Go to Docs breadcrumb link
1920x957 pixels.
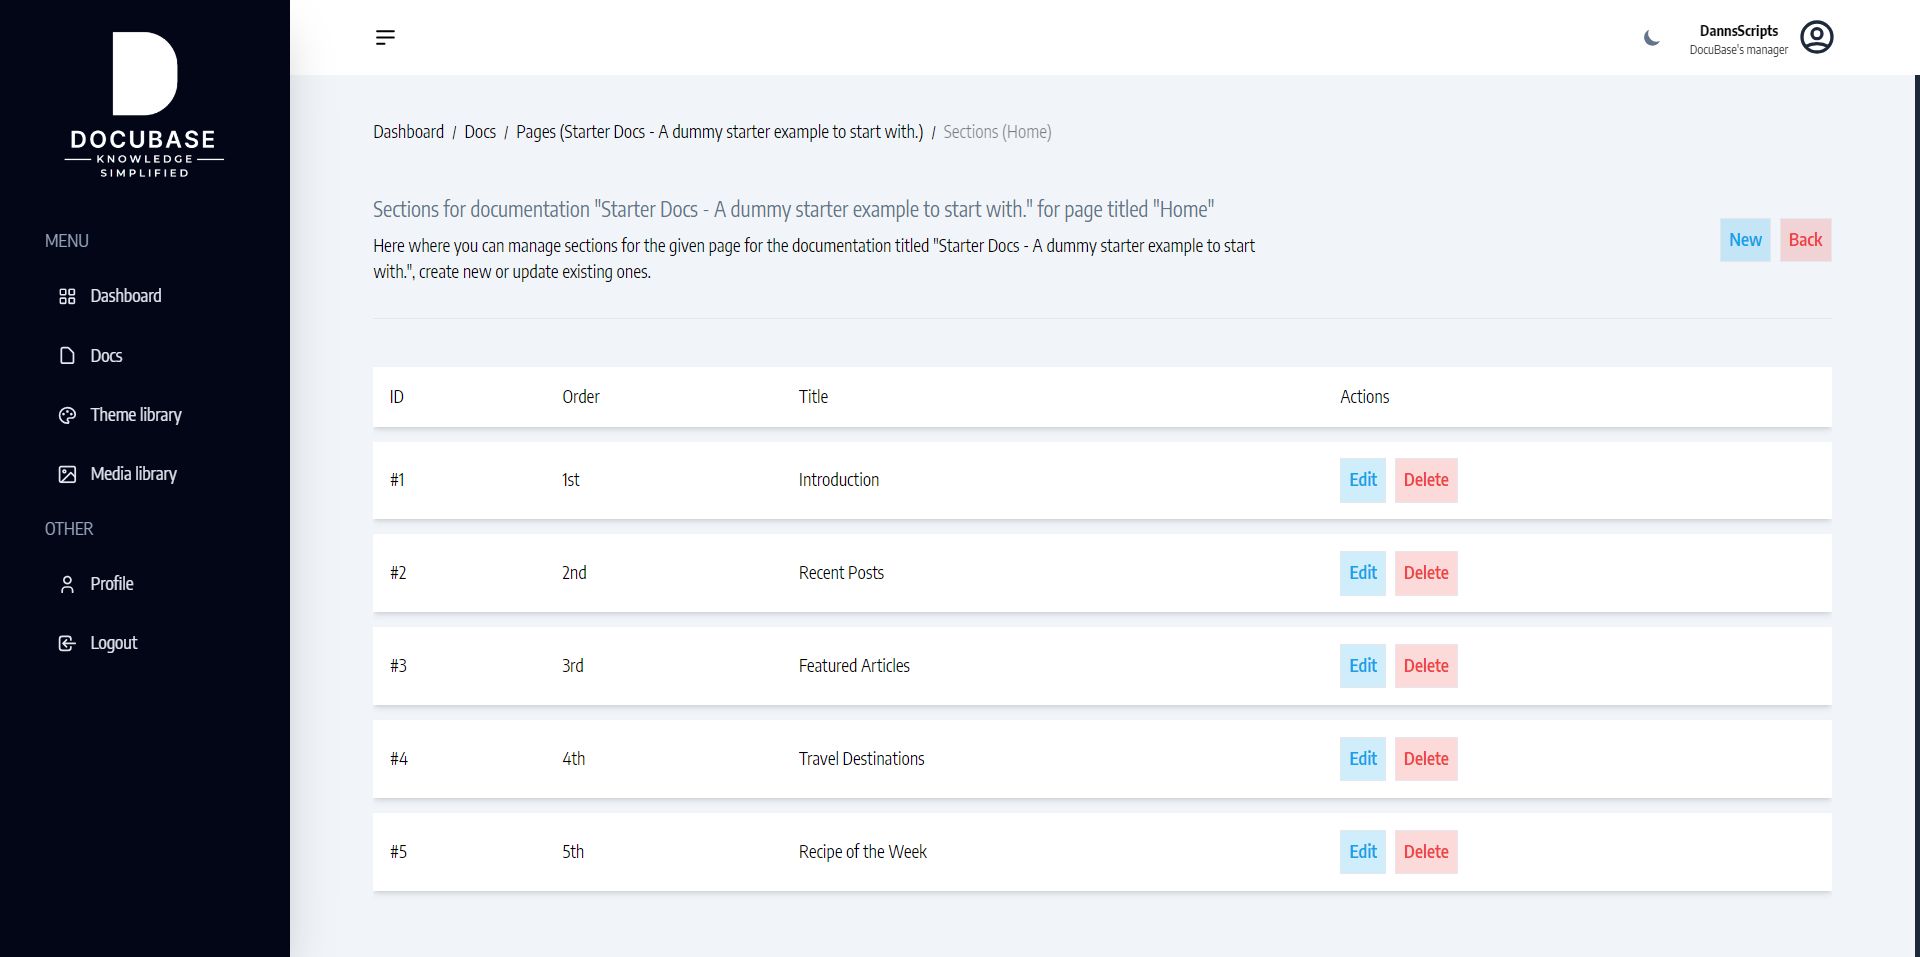click(x=480, y=132)
